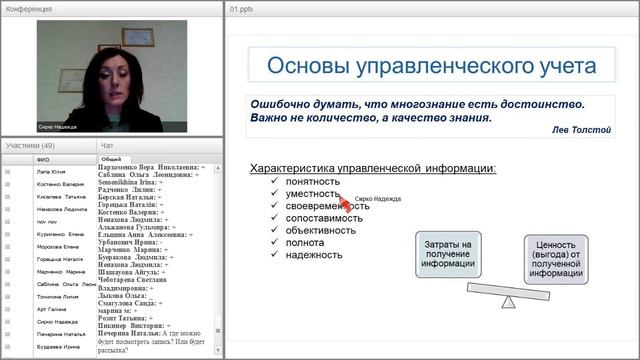Click the Сирко Надежда caption on the video
This screenshot has width=640, height=360.
click(x=57, y=127)
